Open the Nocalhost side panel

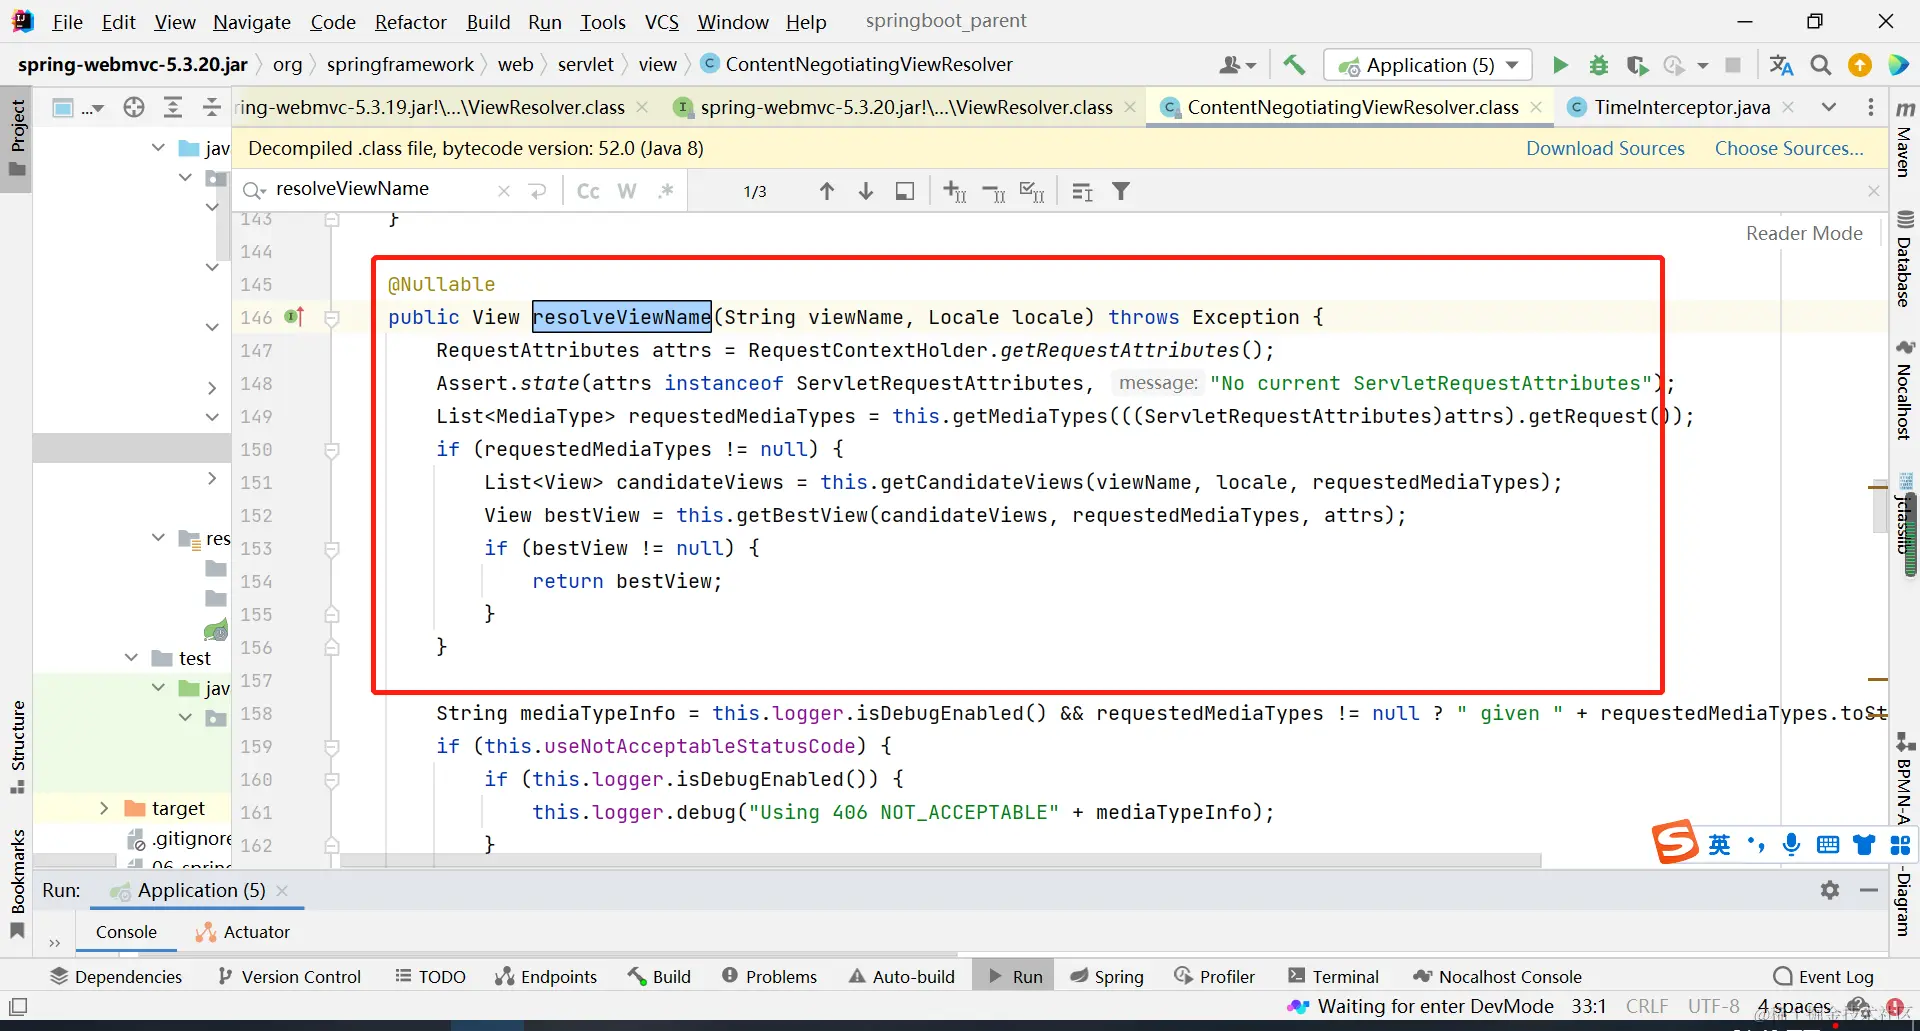(1905, 391)
